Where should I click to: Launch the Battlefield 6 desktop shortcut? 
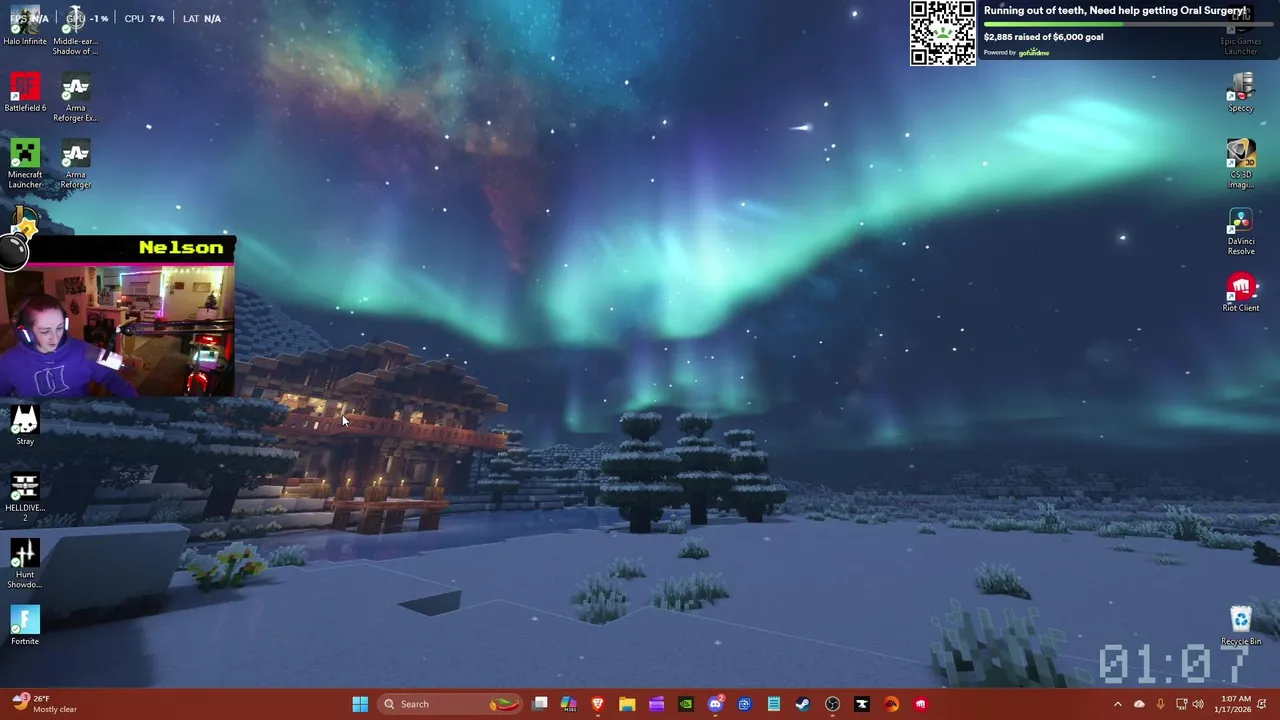25,92
